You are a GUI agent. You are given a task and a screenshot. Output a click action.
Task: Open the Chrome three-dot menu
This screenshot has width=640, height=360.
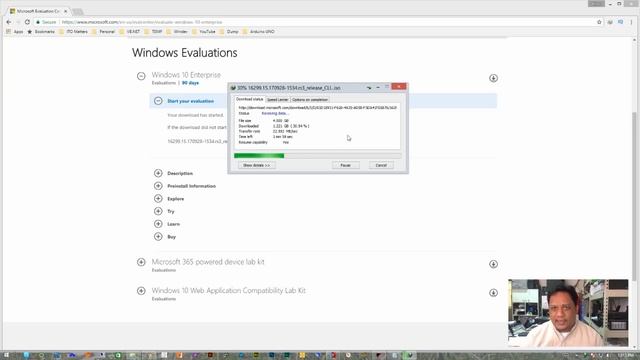click(631, 22)
